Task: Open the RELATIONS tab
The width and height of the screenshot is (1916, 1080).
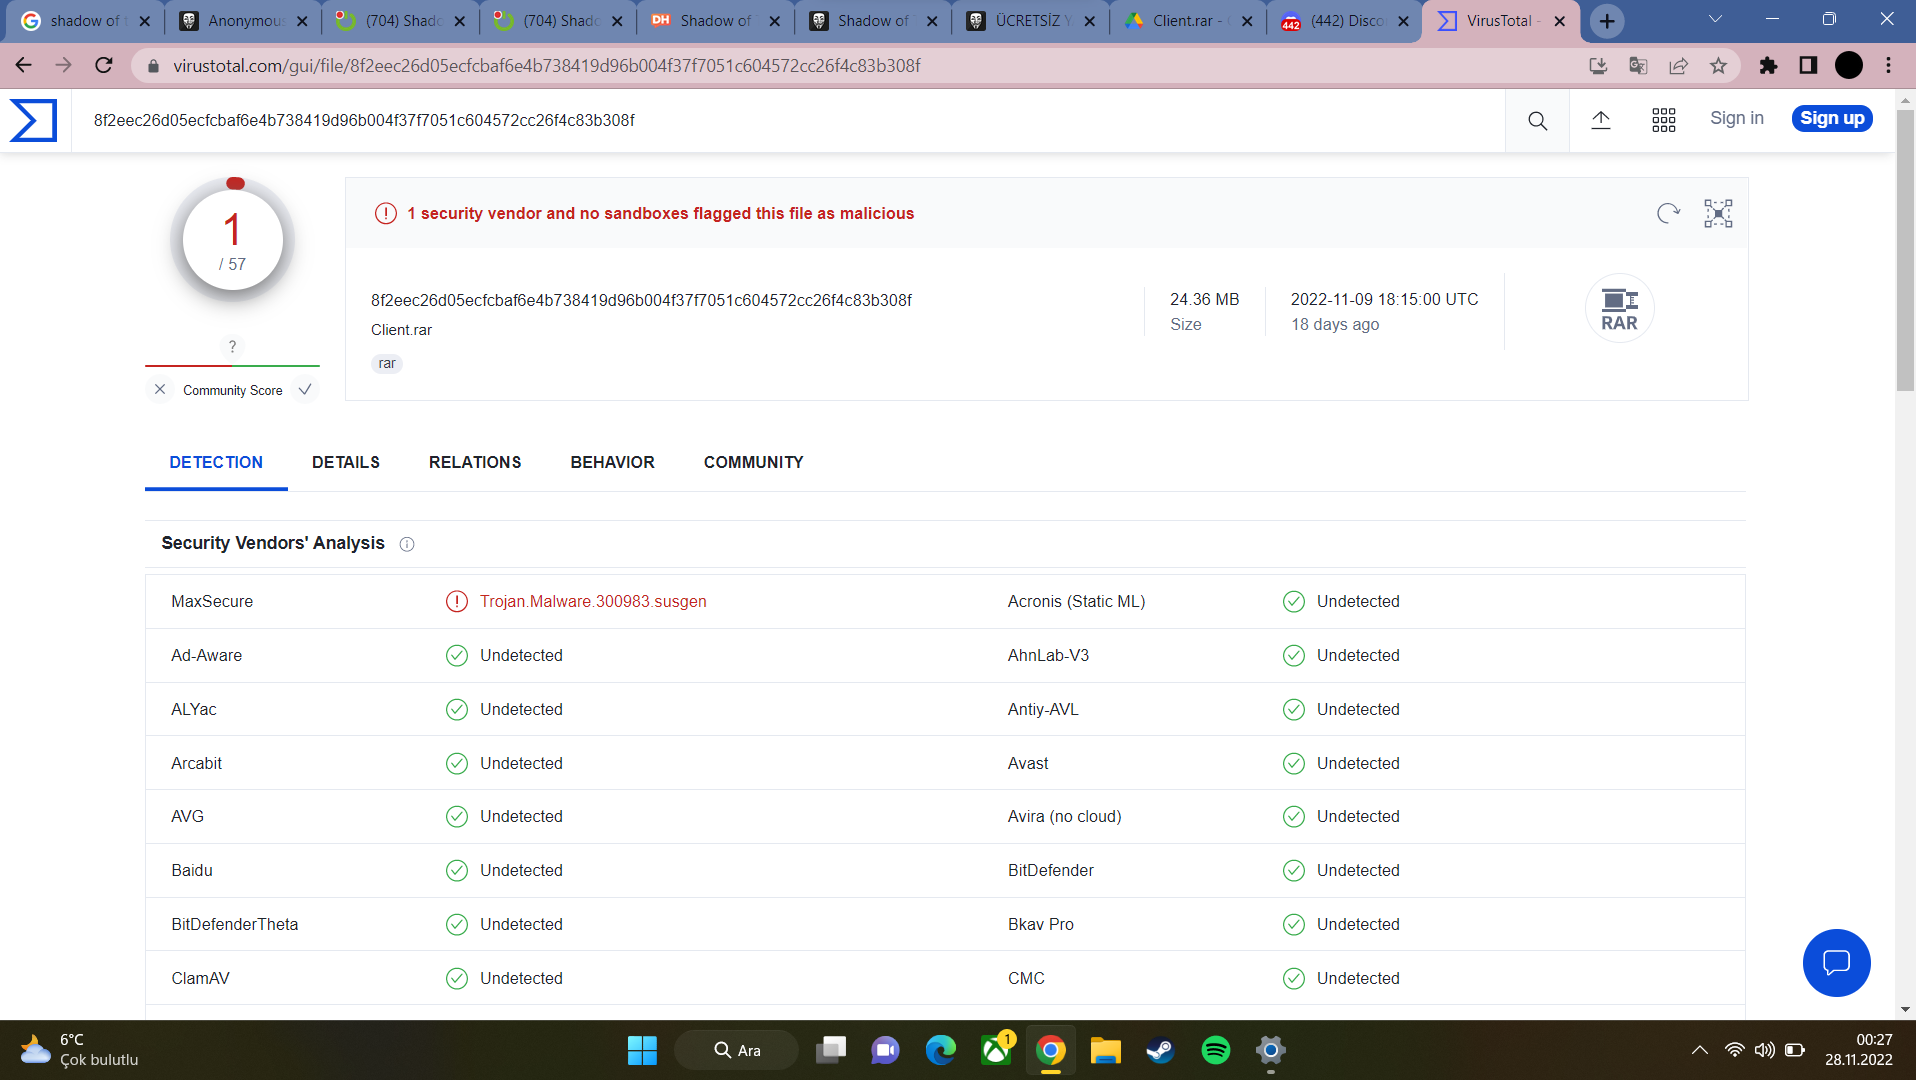Action: (475, 462)
